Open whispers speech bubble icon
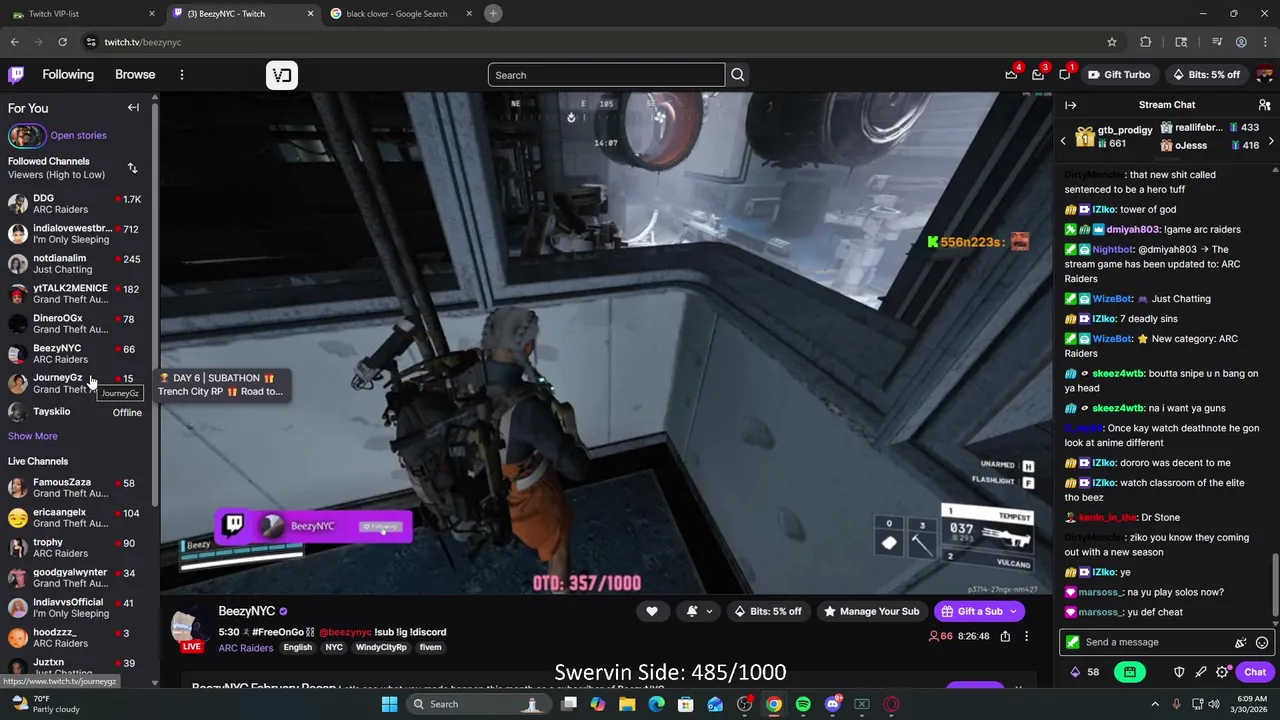Screen dimensions: 1280x720 (x=1065, y=75)
